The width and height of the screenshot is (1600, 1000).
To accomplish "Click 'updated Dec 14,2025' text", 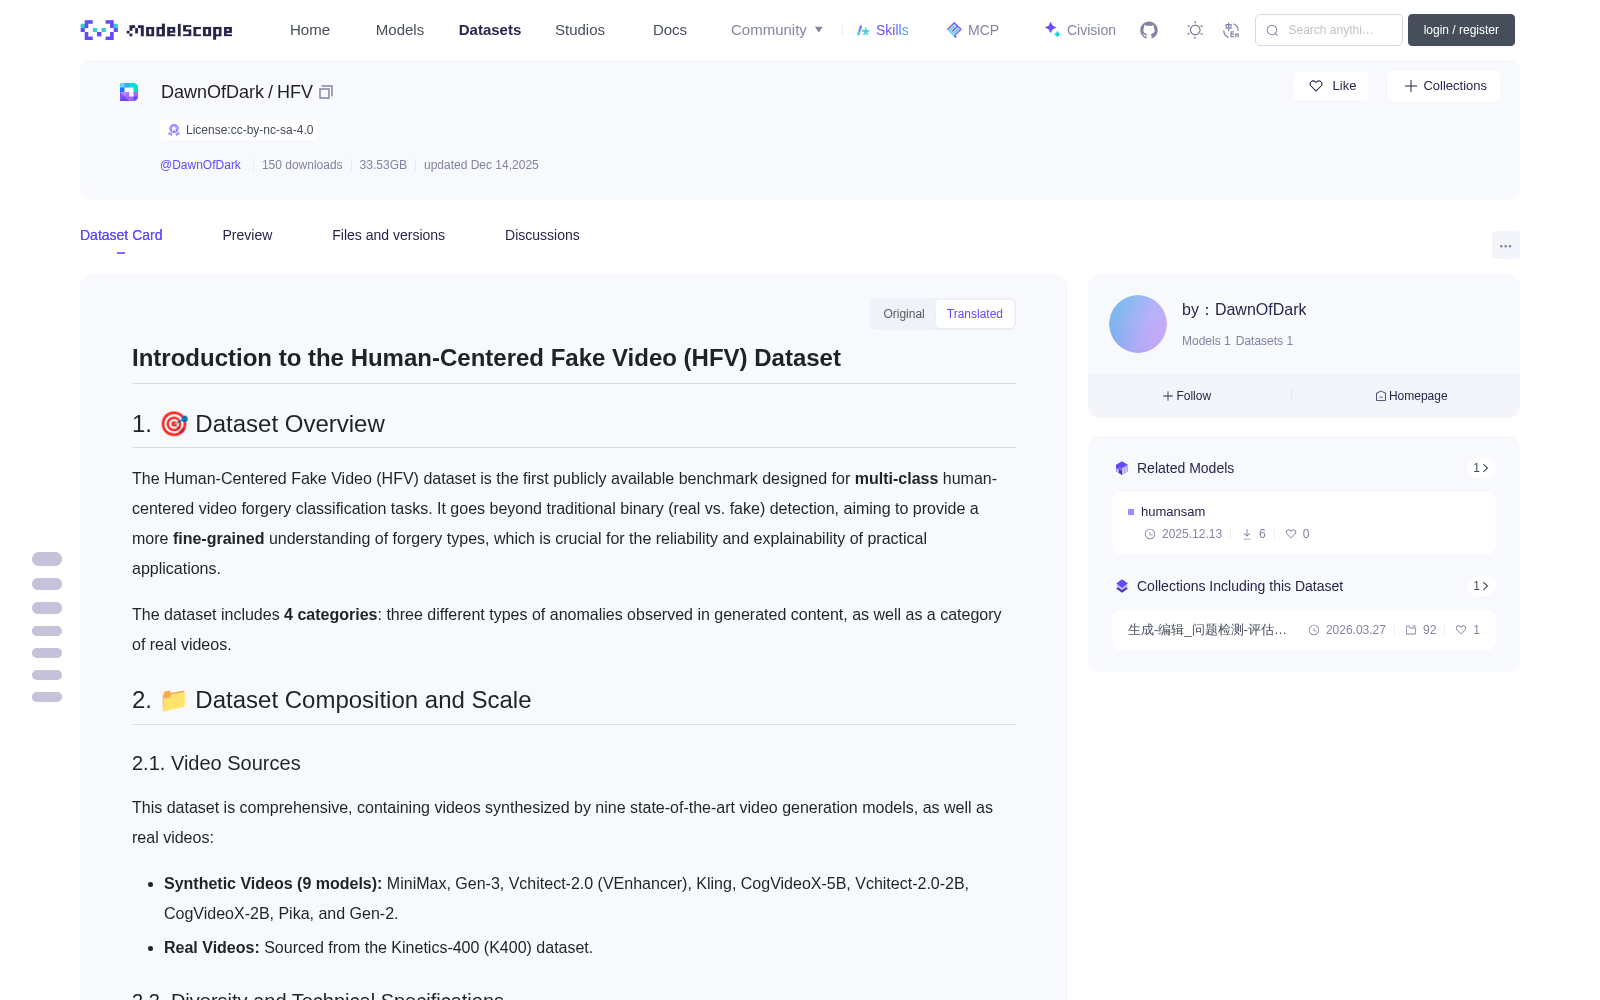I will coord(481,165).
